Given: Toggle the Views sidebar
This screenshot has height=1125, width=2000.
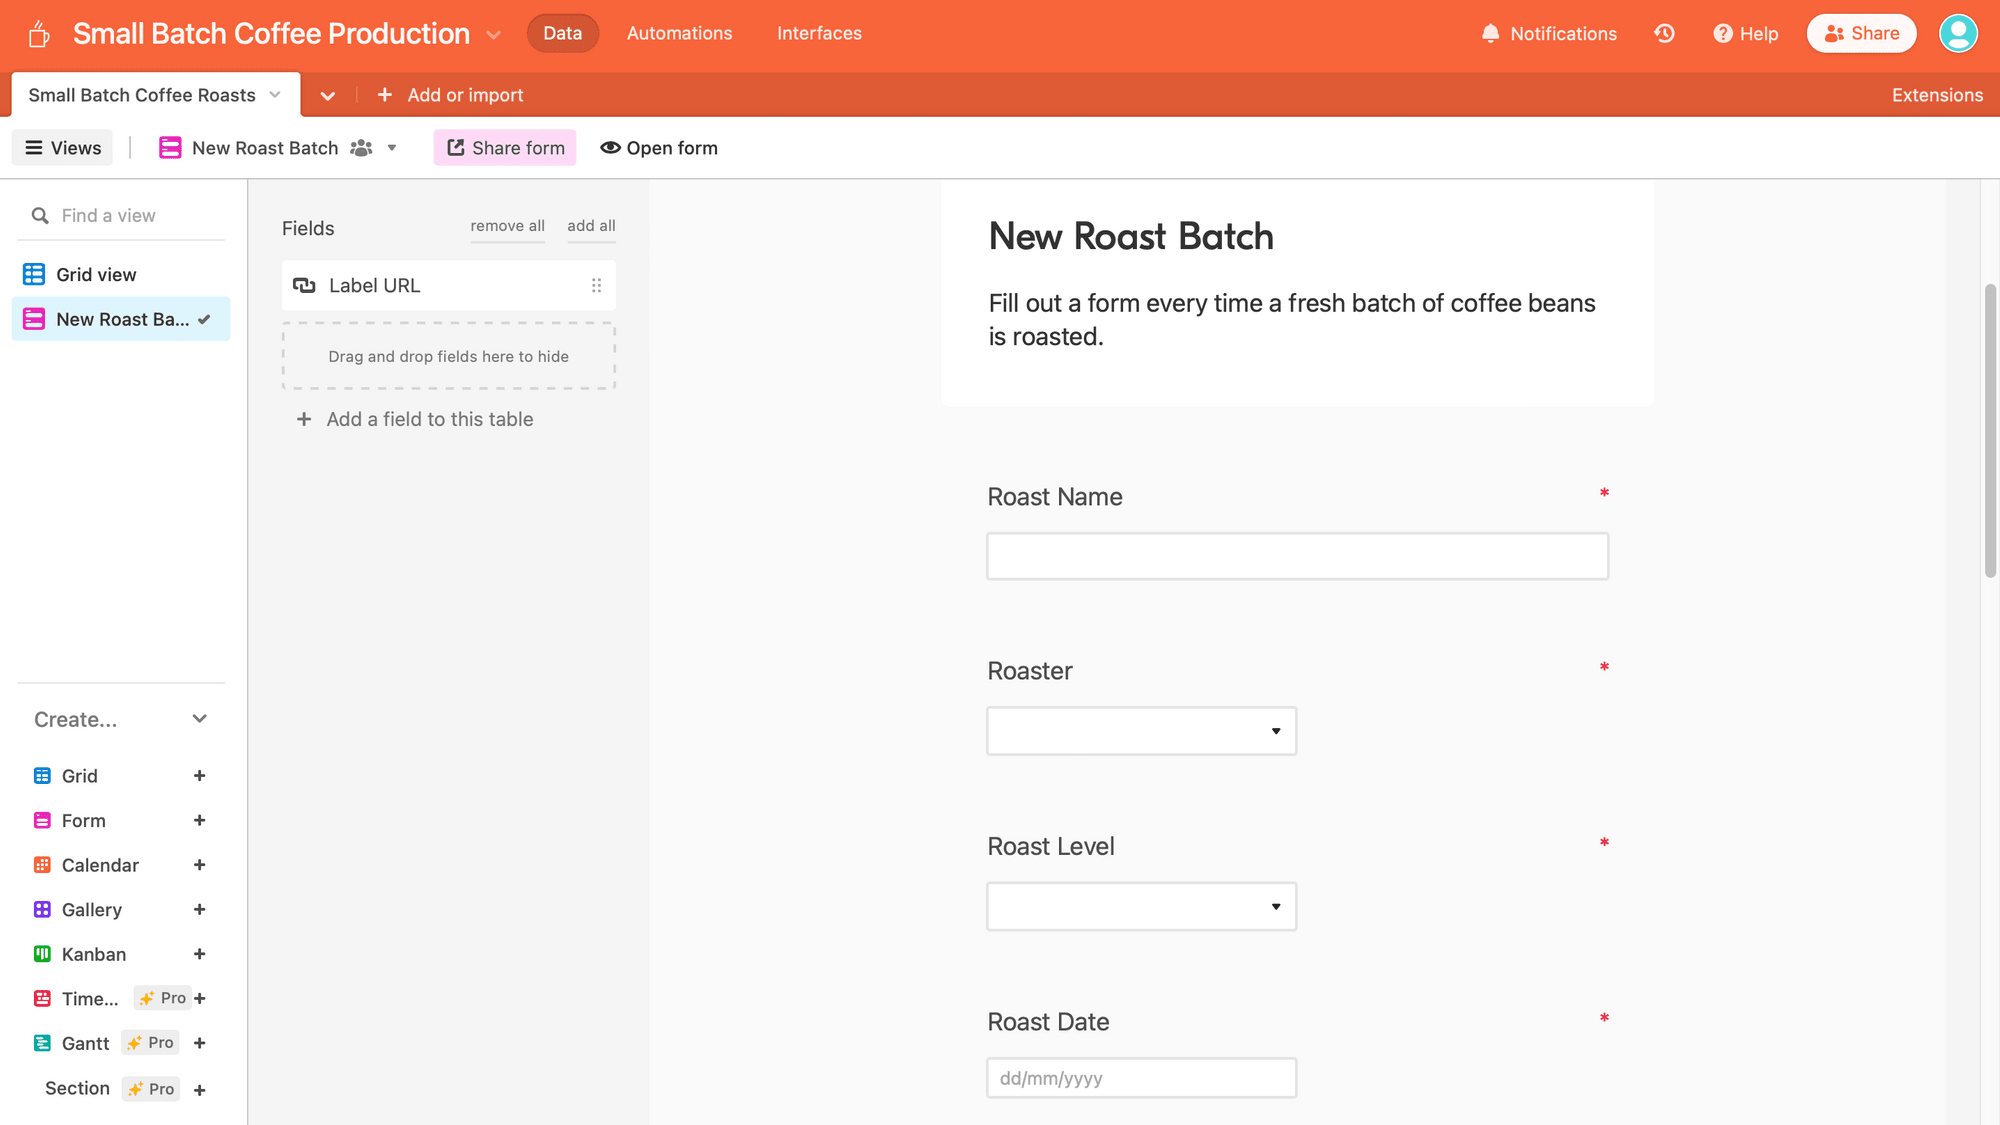Looking at the screenshot, I should point(62,148).
